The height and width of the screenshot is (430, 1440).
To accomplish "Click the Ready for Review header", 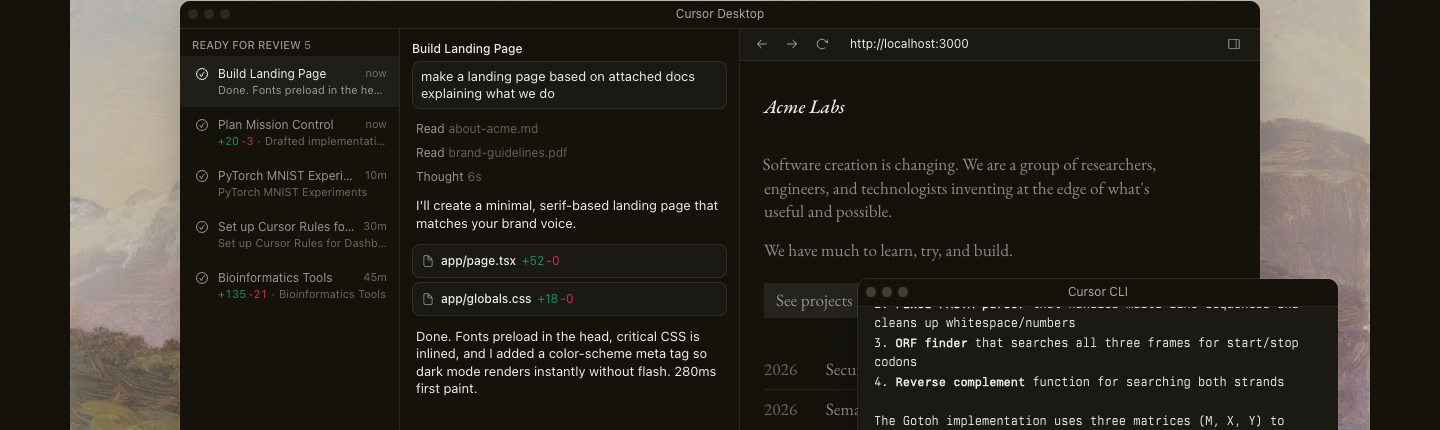I will 251,45.
